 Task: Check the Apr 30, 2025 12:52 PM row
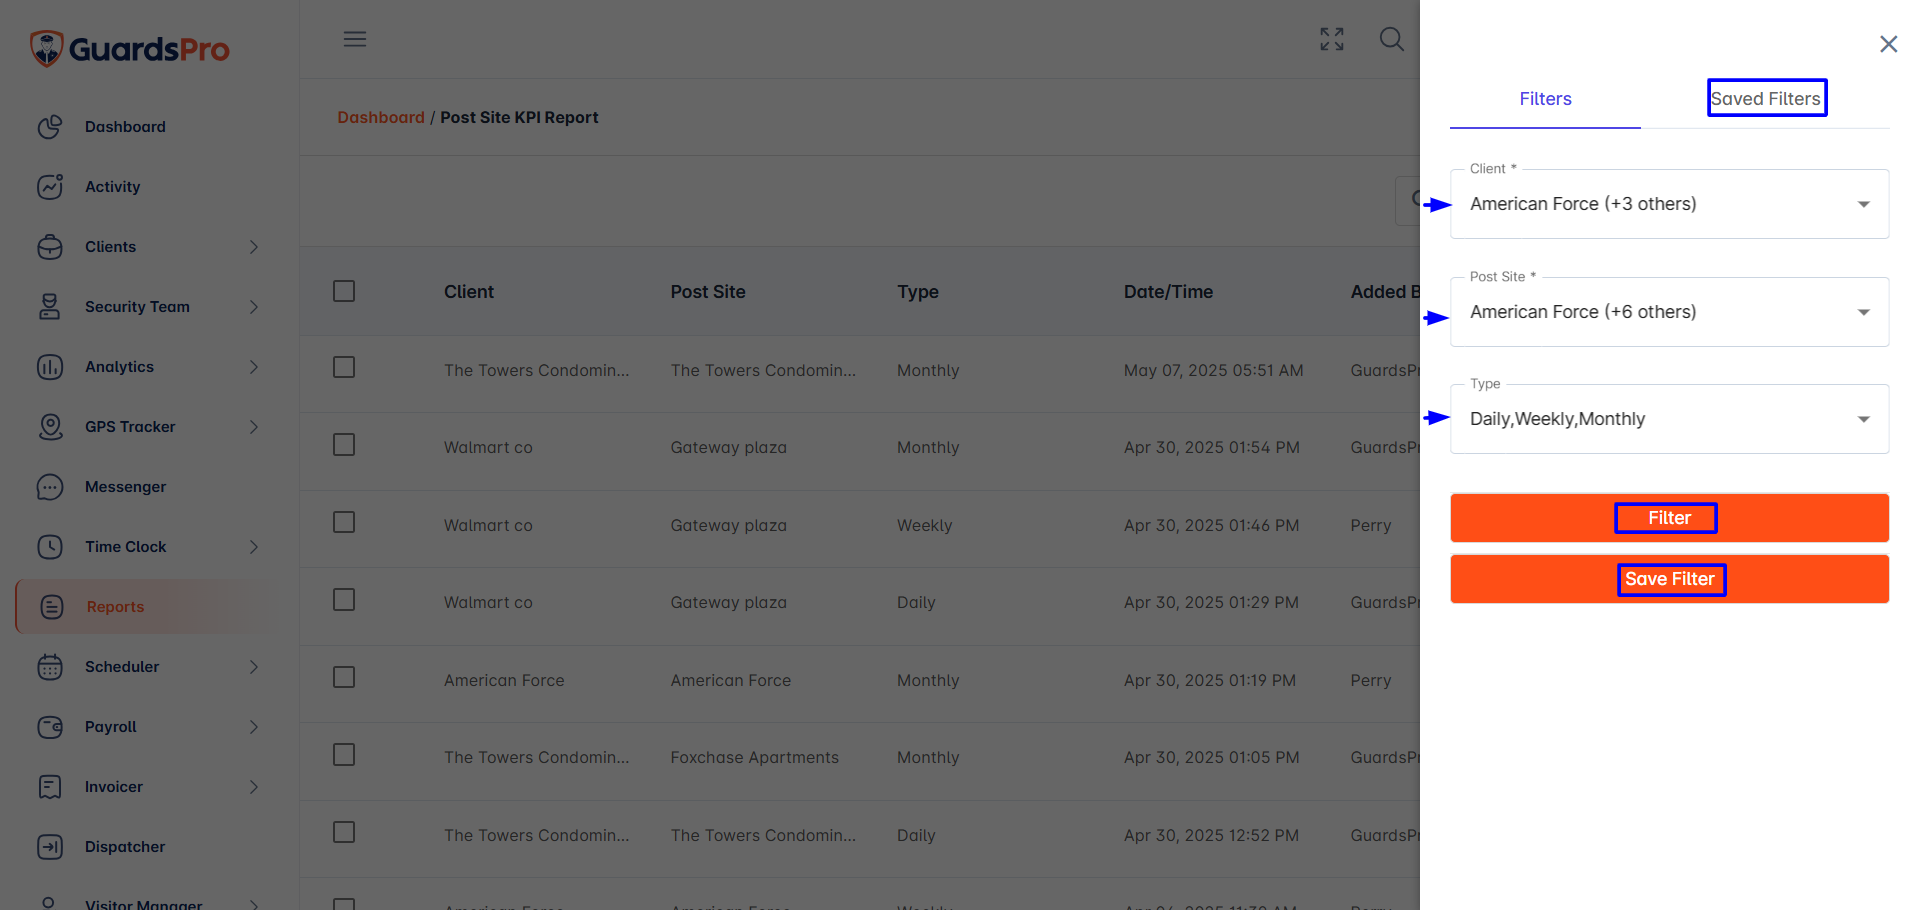(x=344, y=832)
